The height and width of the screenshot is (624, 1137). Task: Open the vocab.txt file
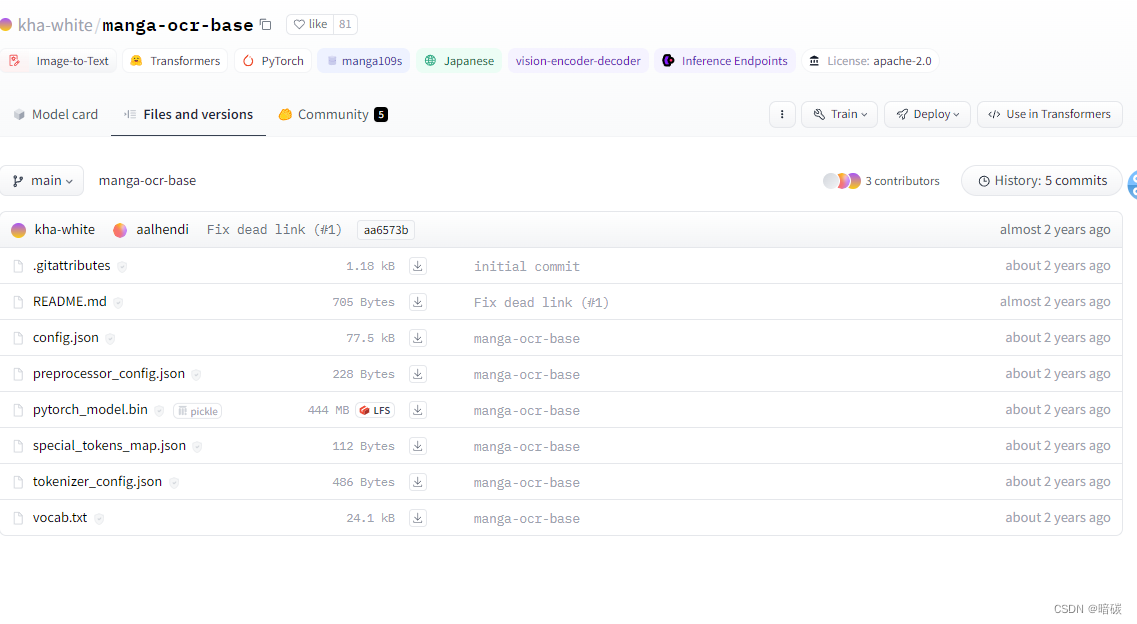[59, 517]
